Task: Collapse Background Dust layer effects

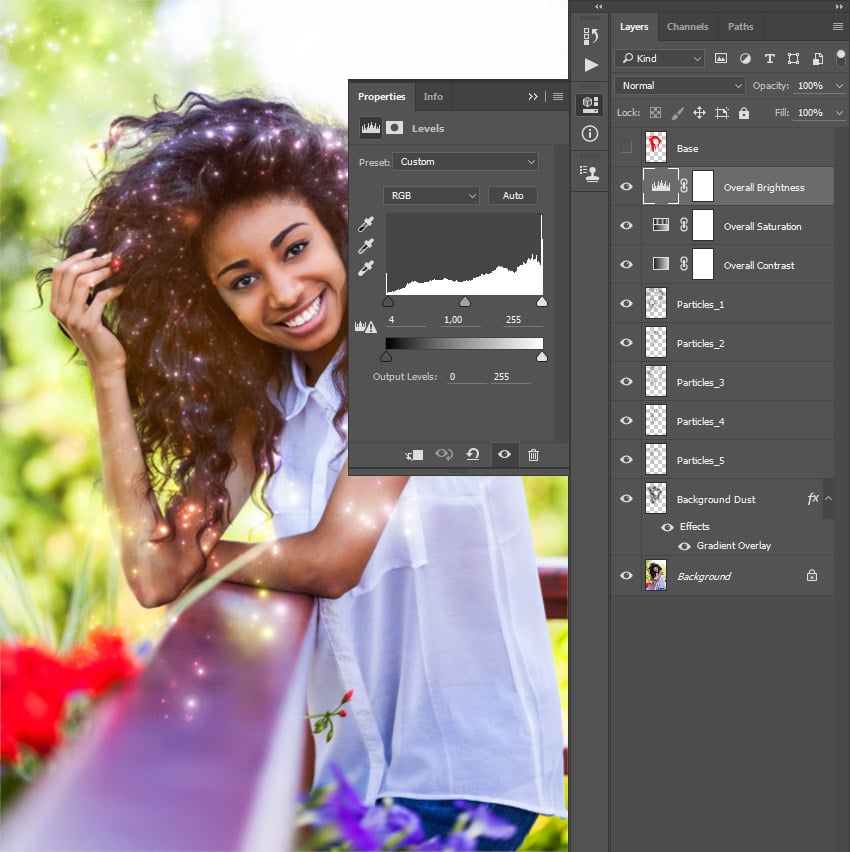Action: [828, 498]
